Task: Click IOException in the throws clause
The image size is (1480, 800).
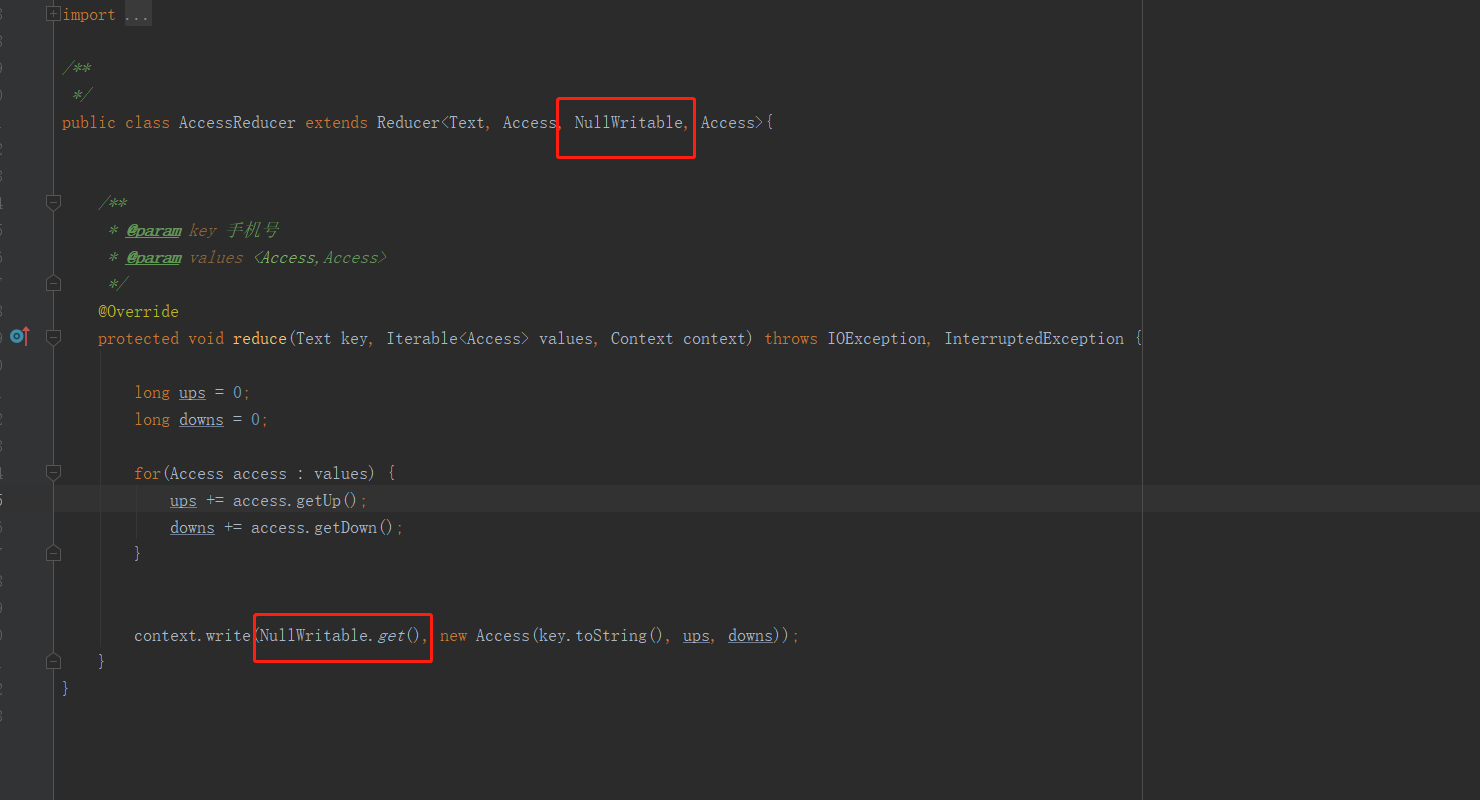Action: (876, 339)
